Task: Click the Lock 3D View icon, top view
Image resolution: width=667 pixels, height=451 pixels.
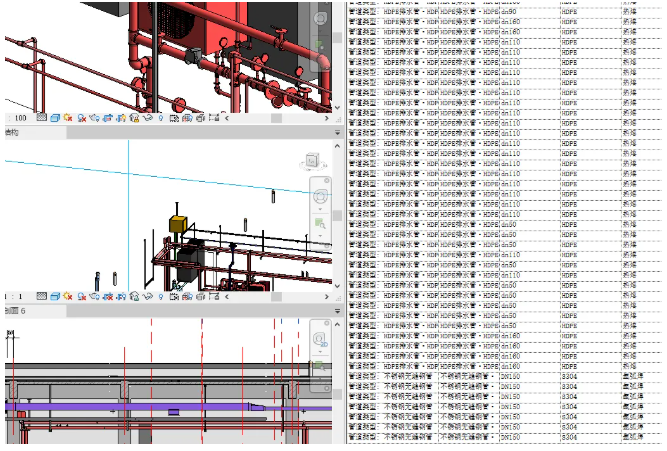Action: click(x=134, y=118)
